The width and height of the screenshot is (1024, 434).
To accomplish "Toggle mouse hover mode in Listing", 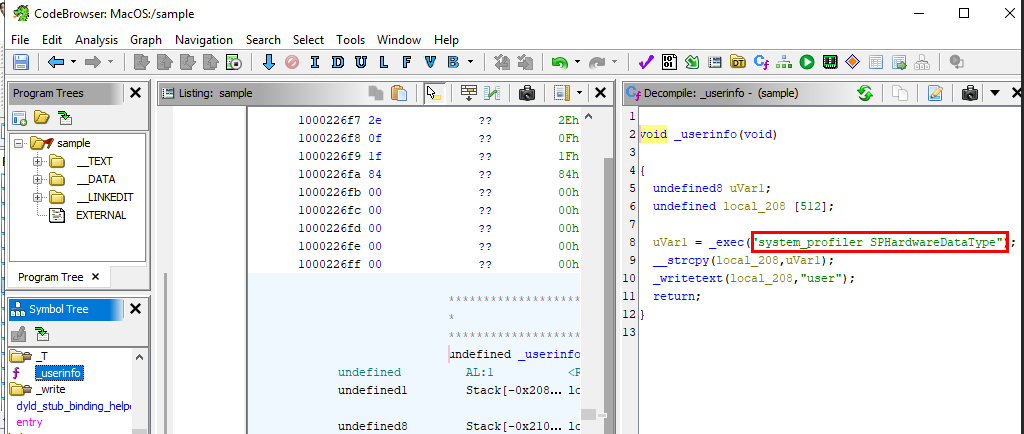I will 434,93.
